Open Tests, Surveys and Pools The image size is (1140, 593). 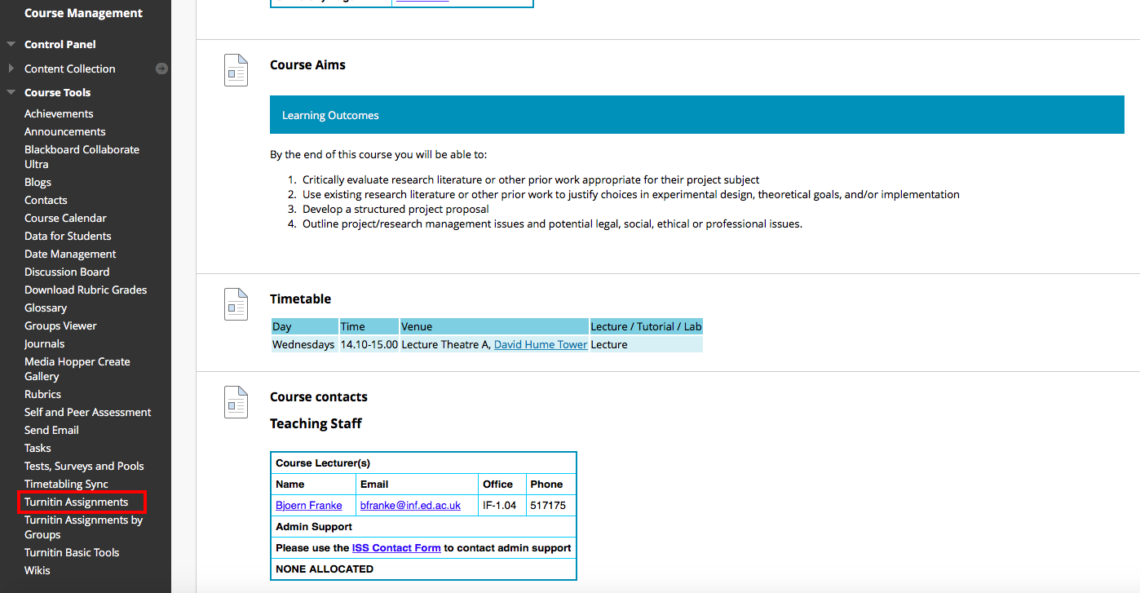pyautogui.click(x=82, y=465)
